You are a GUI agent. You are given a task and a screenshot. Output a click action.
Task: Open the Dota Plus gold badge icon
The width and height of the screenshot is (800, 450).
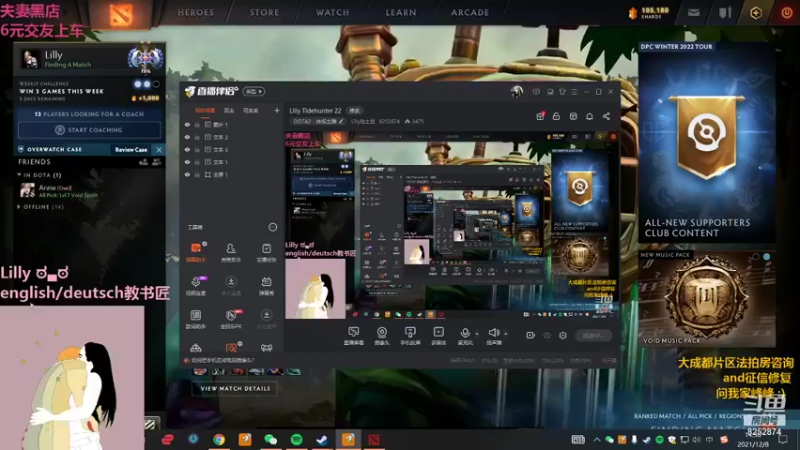[x=756, y=13]
